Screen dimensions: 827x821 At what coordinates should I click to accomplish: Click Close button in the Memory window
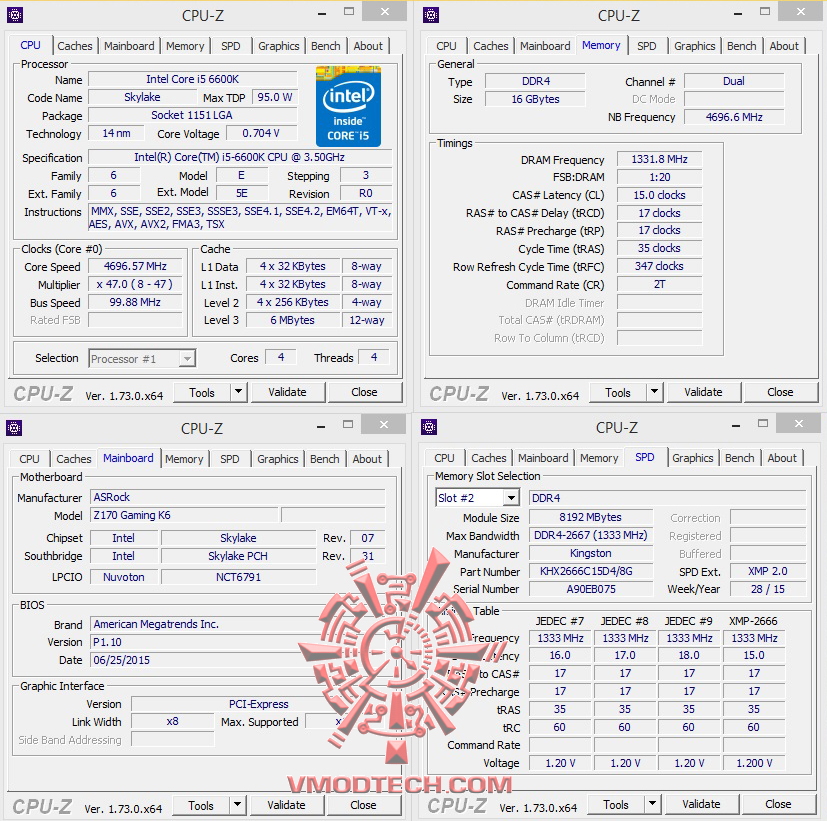tap(781, 392)
